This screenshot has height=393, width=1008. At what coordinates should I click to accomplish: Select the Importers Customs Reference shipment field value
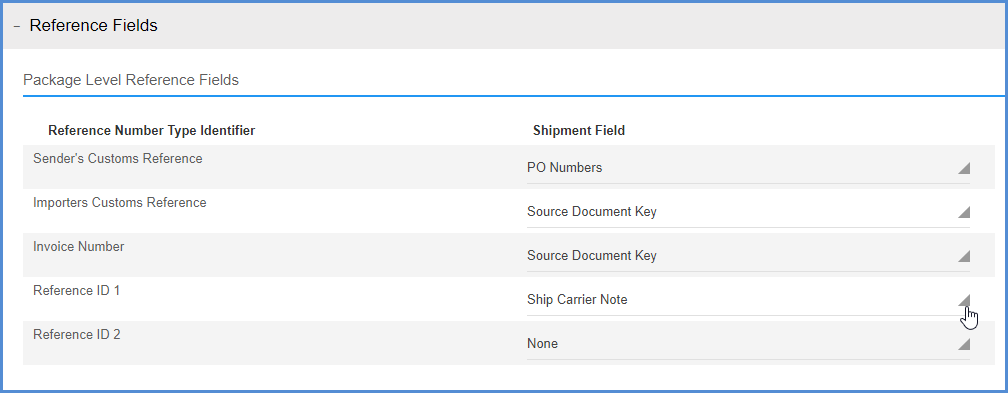[x=748, y=212]
